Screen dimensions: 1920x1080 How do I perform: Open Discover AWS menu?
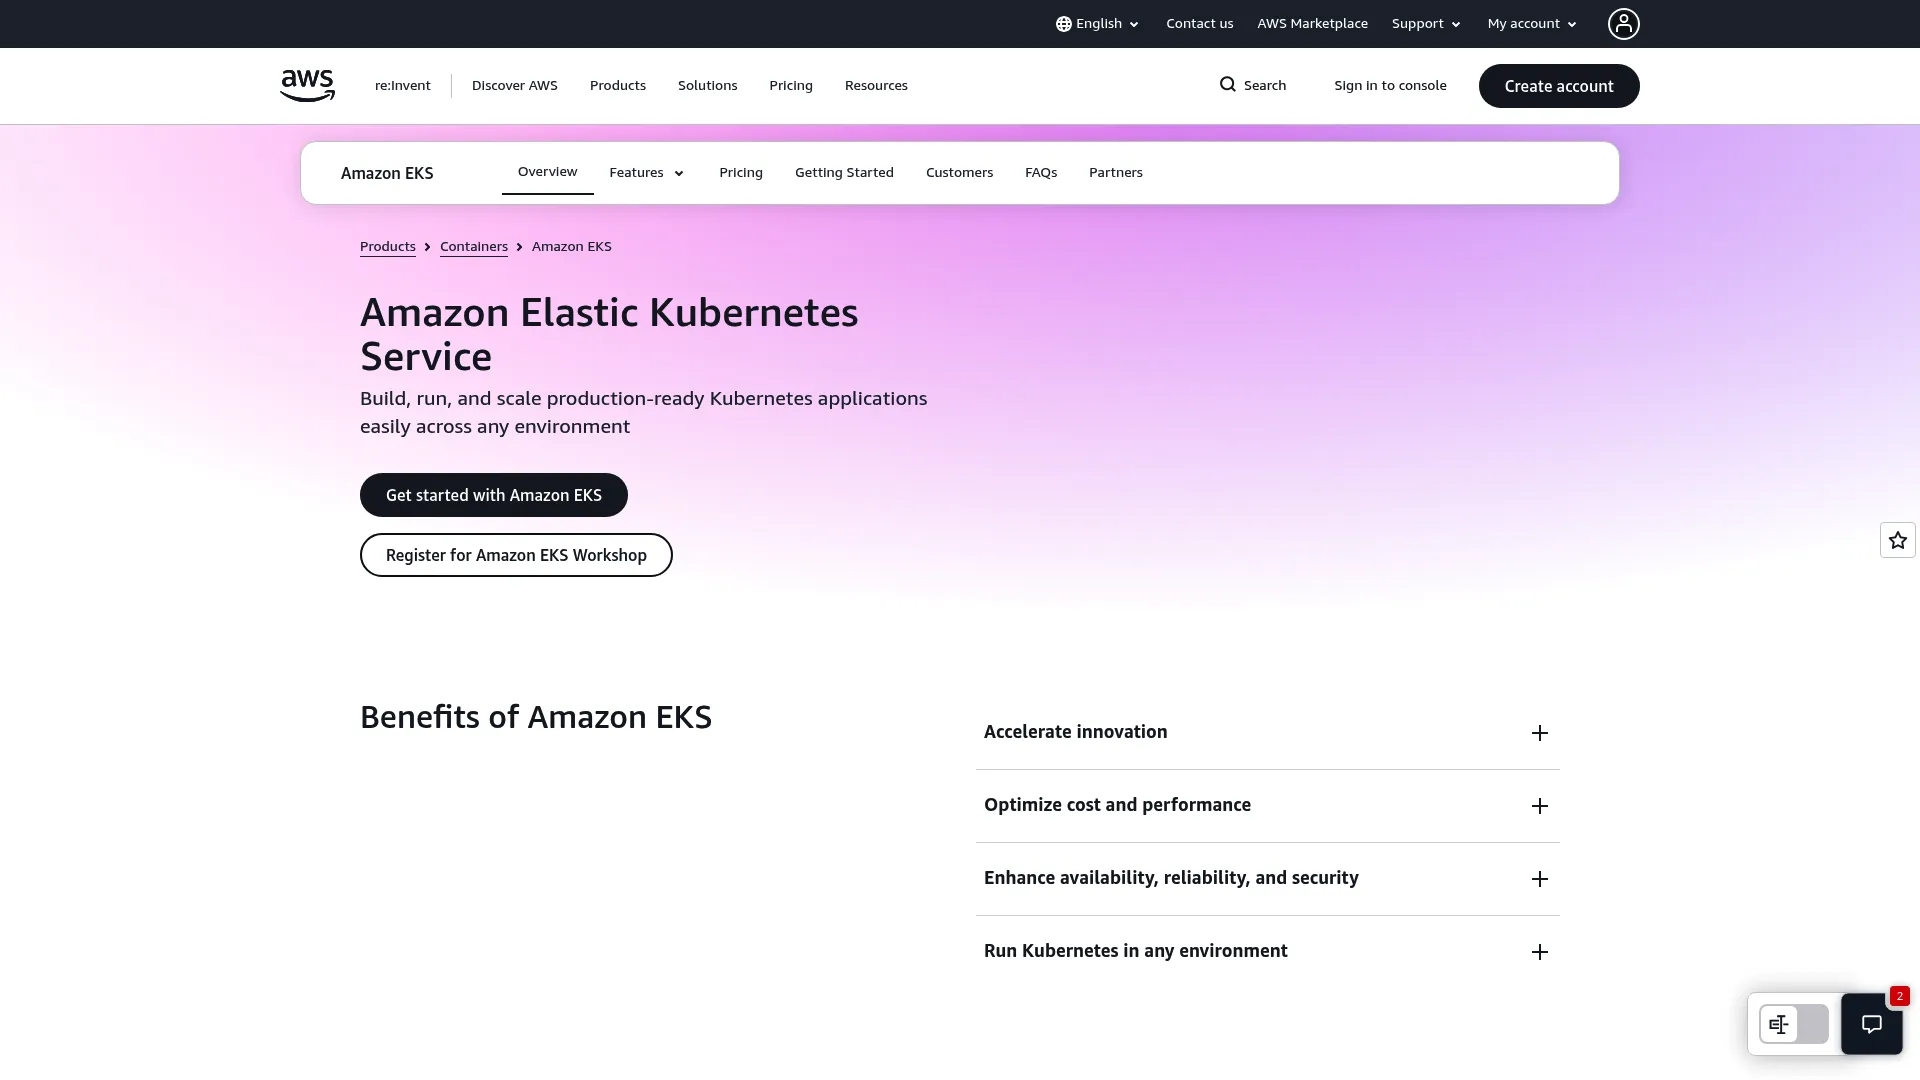(514, 86)
